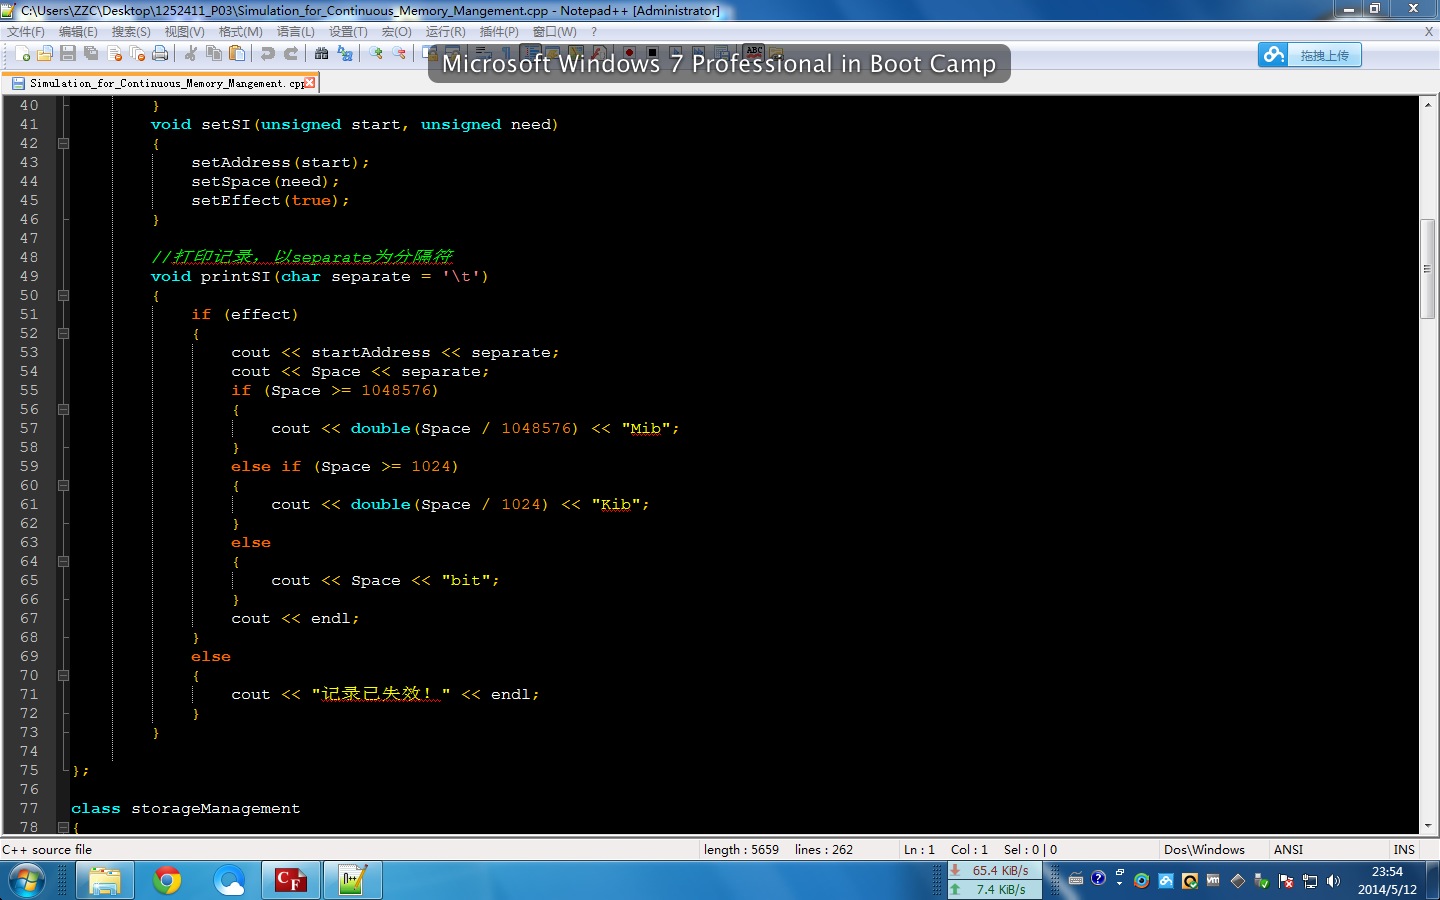
Task: Click the vertical scrollbar up arrow
Action: [x=1428, y=104]
